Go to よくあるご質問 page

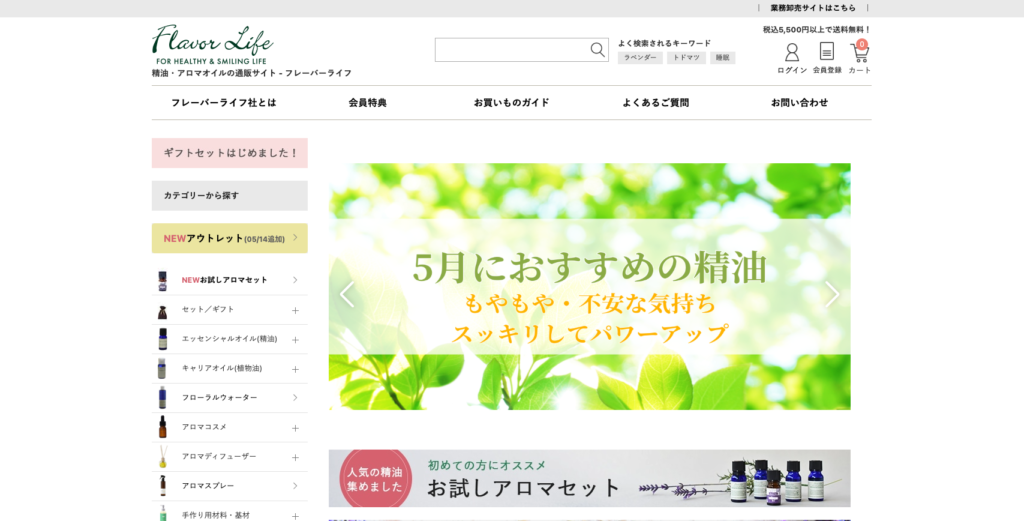click(x=655, y=103)
